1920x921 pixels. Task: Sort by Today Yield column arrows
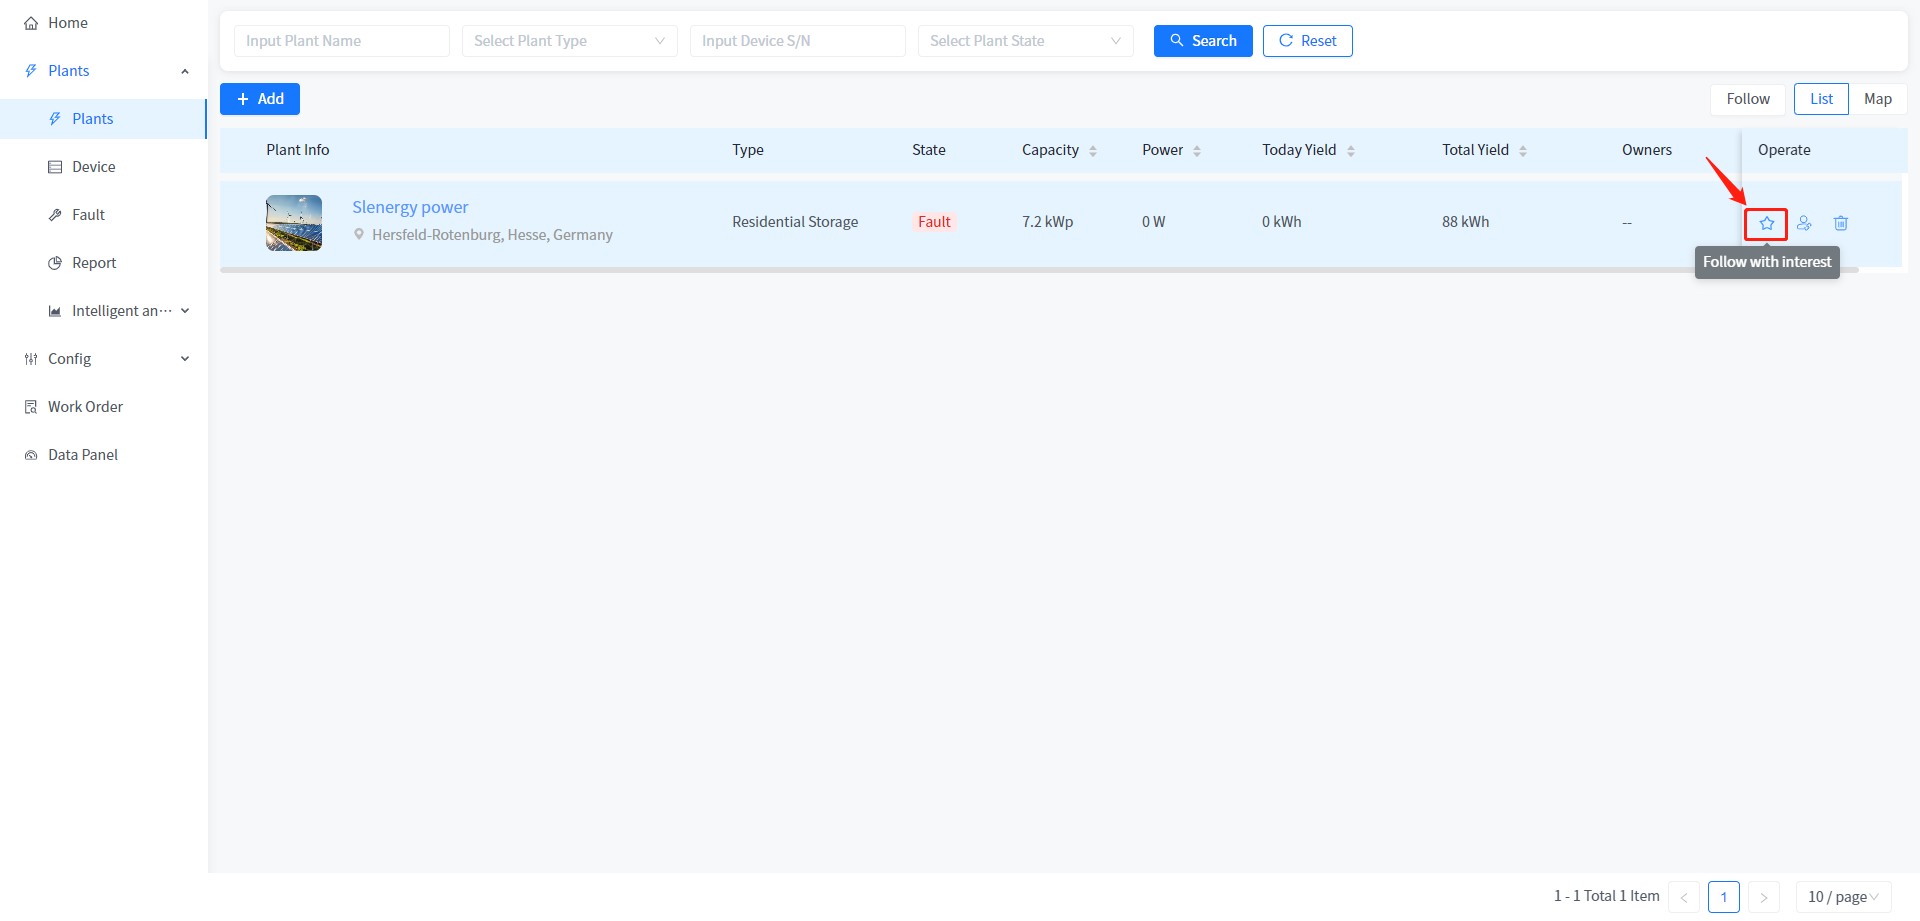point(1351,151)
